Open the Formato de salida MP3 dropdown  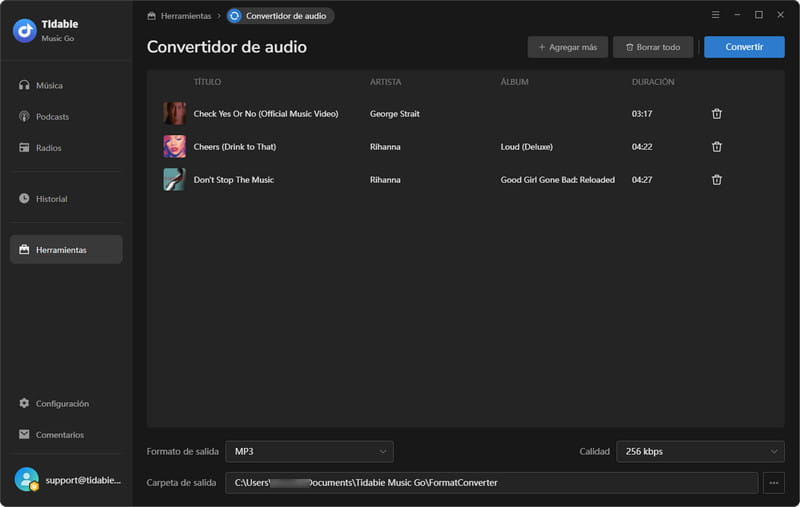pyautogui.click(x=309, y=451)
